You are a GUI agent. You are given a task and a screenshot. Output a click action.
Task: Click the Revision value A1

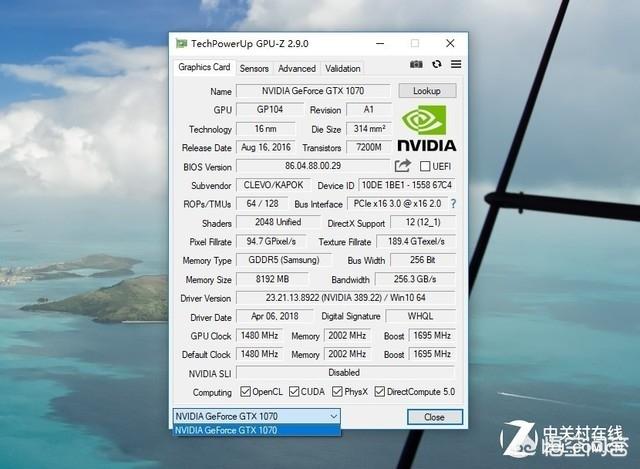coord(369,109)
